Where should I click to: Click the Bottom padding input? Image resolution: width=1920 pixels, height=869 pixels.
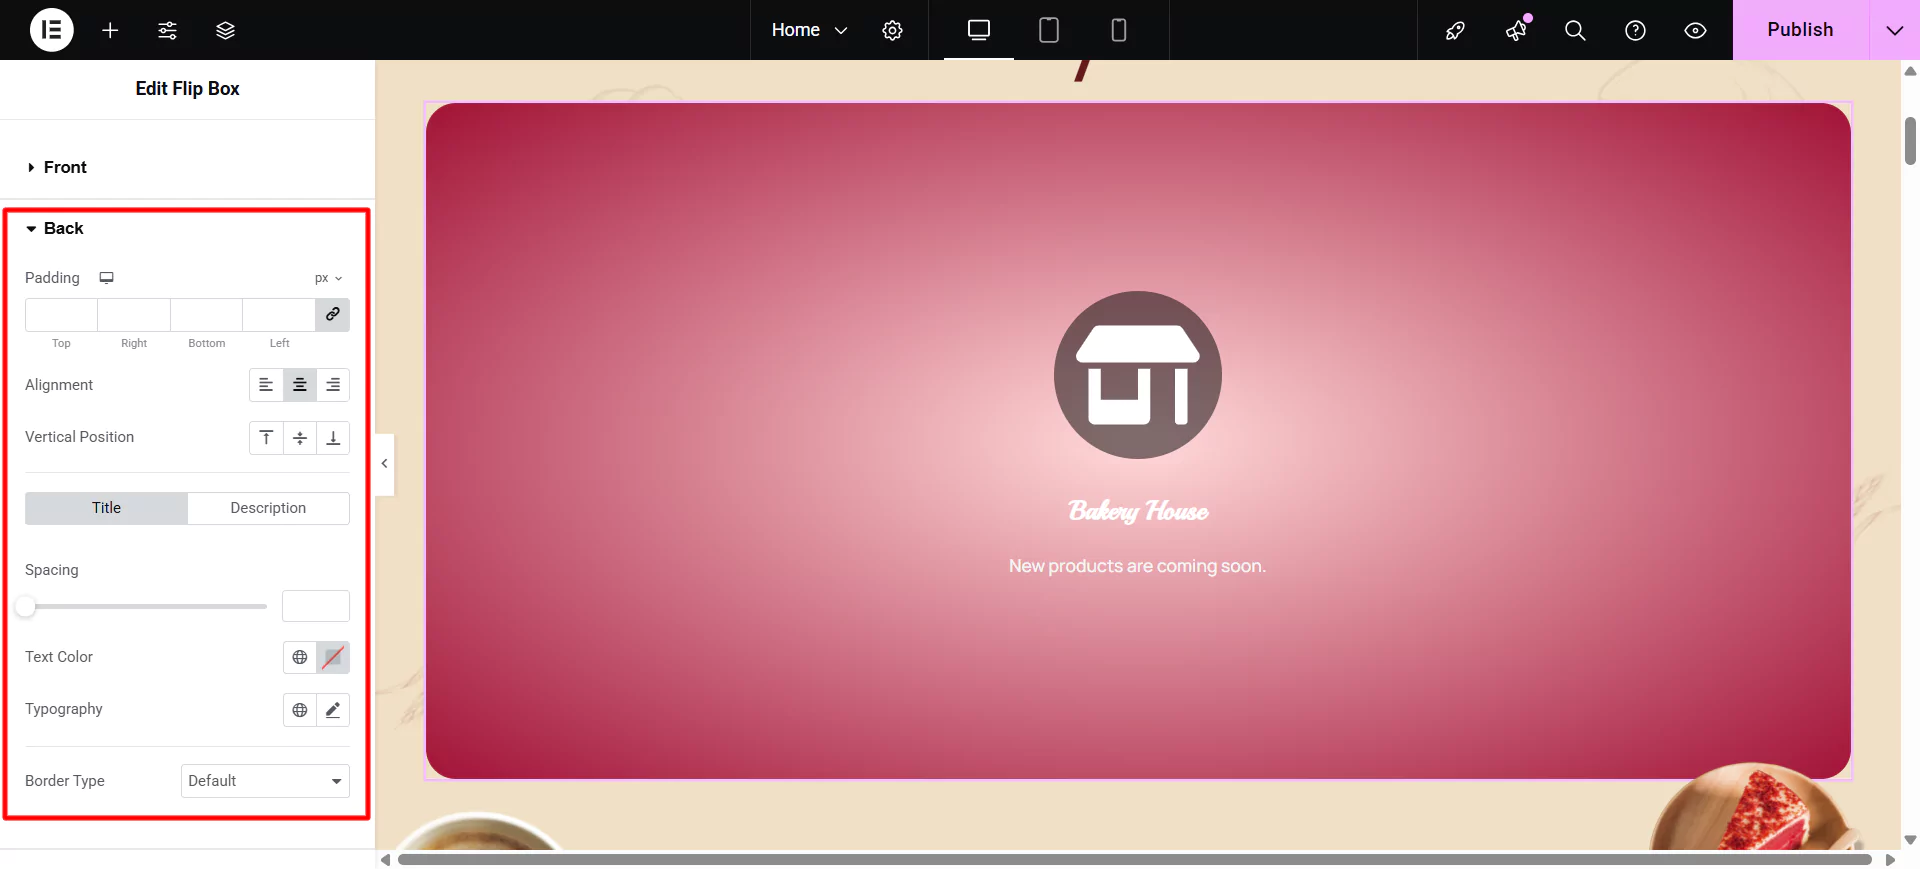tap(206, 314)
